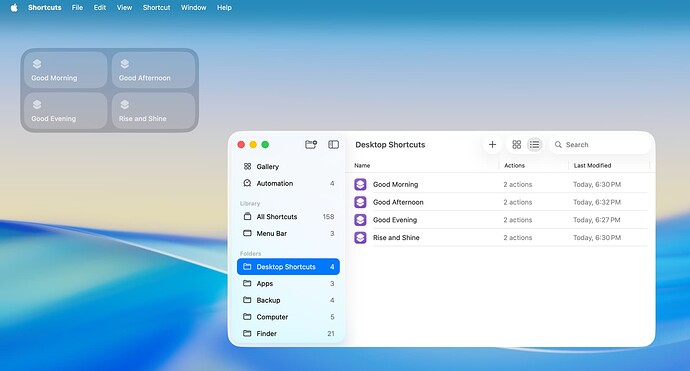690x371 pixels.
Task: Select the Finder folder
Action: [x=288, y=334]
